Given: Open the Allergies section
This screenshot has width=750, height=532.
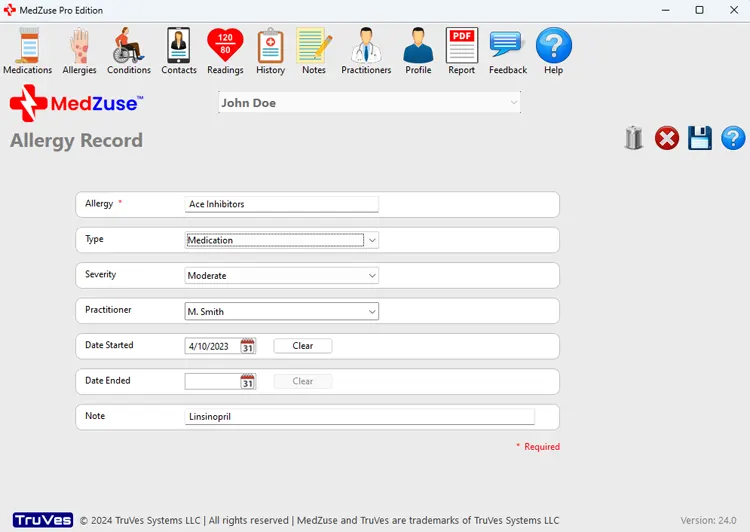Looking at the screenshot, I should 79,51.
